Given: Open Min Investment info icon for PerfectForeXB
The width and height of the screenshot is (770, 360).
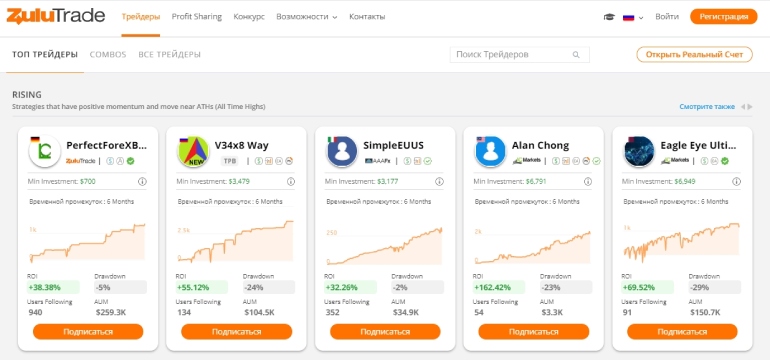Looking at the screenshot, I should tap(142, 182).
